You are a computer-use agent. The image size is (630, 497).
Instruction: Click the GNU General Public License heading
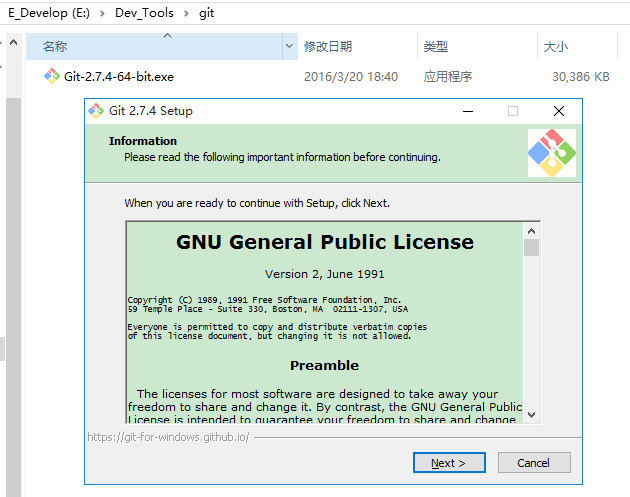click(325, 242)
